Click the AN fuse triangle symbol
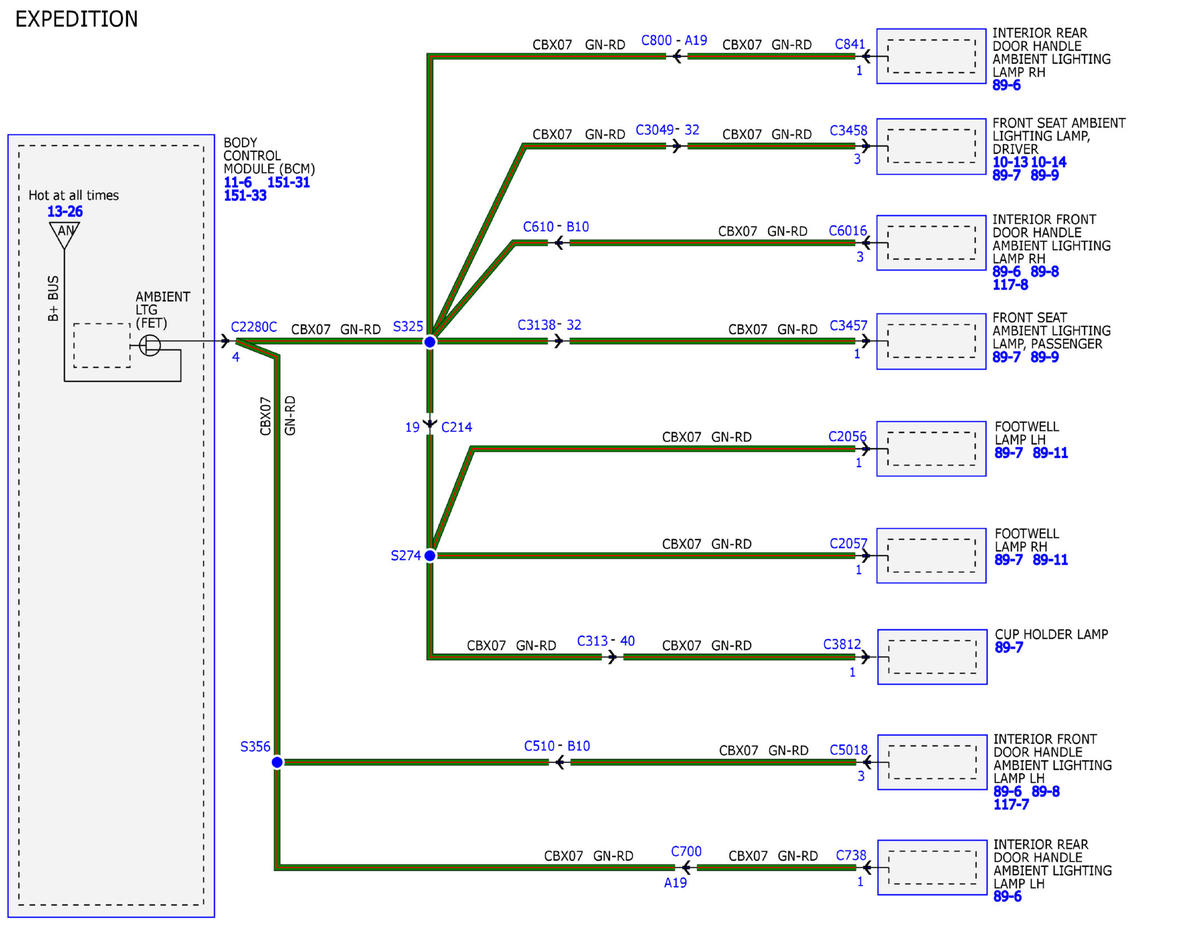 [65, 234]
